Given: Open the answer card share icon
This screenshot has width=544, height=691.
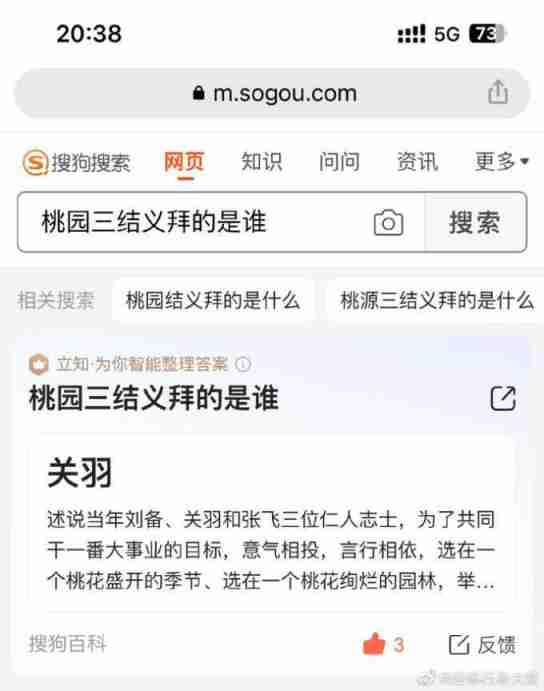Looking at the screenshot, I should click(x=503, y=398).
